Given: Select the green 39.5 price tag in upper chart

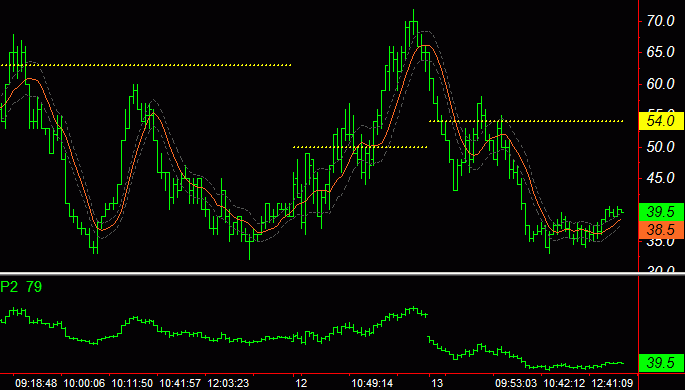Looking at the screenshot, I should pos(661,212).
